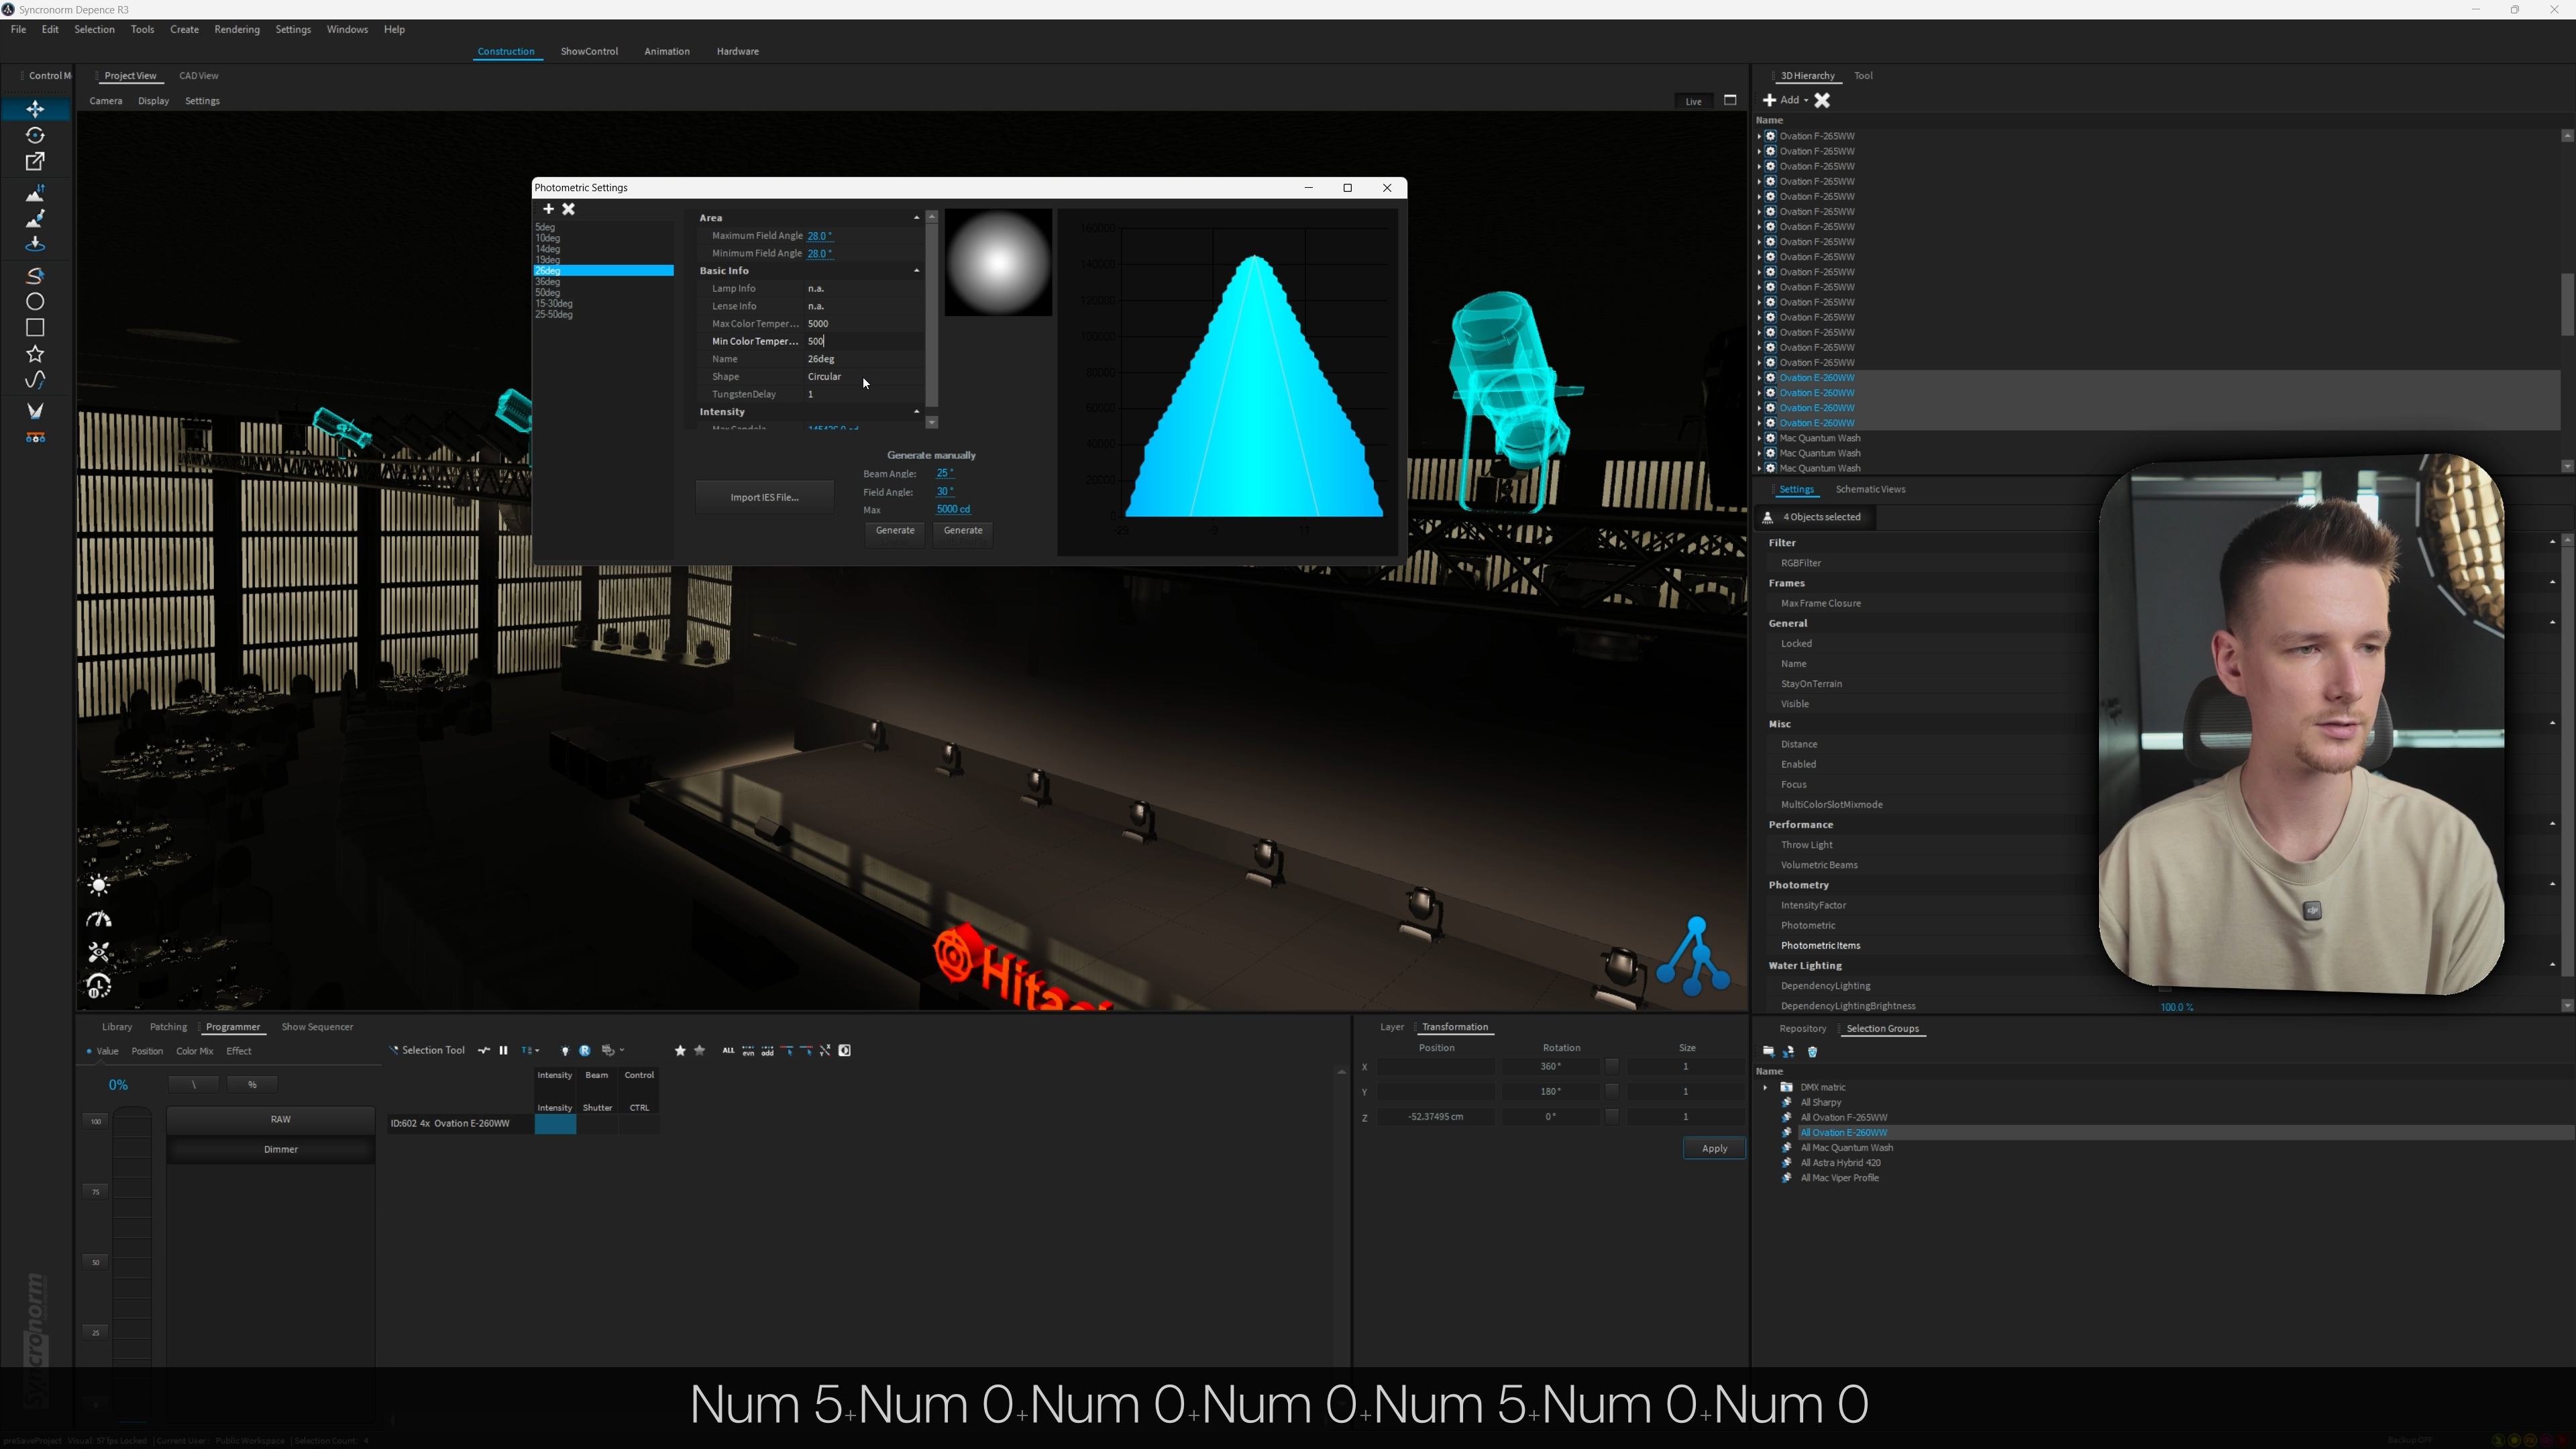Click the function curve tool icon
This screenshot has width=2576, height=1449.
(35, 380)
